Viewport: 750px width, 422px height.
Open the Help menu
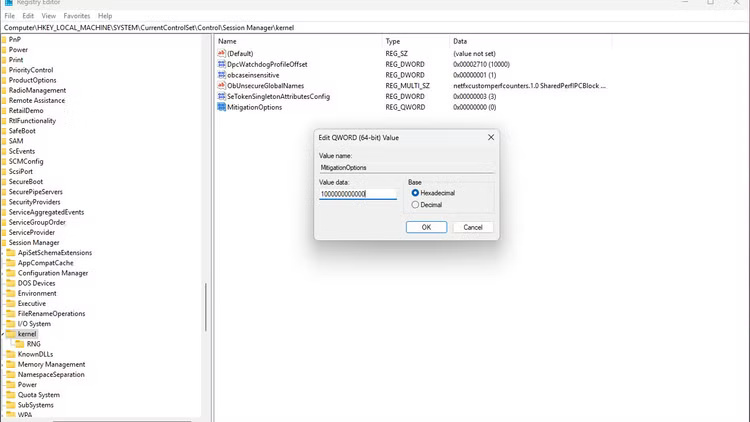(x=105, y=16)
